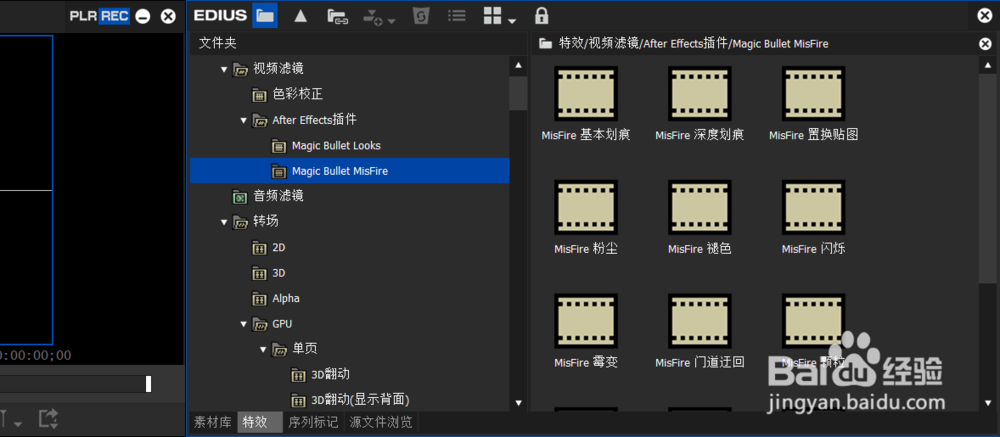Click the export icon below the player

click(x=48, y=418)
